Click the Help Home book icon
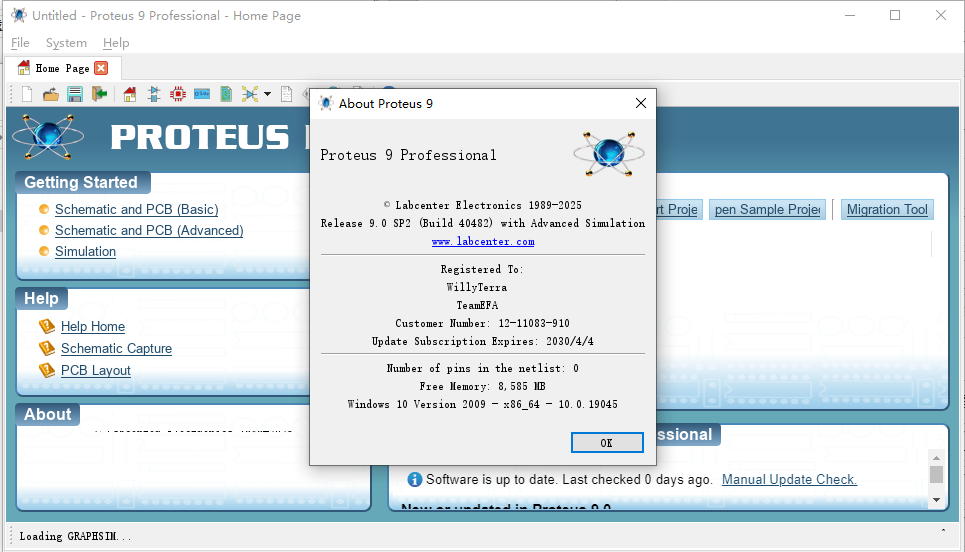965x552 pixels. pos(47,326)
